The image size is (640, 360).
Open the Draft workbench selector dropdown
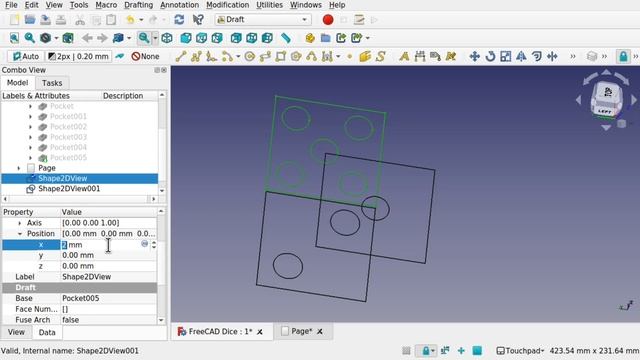pyautogui.click(x=263, y=20)
